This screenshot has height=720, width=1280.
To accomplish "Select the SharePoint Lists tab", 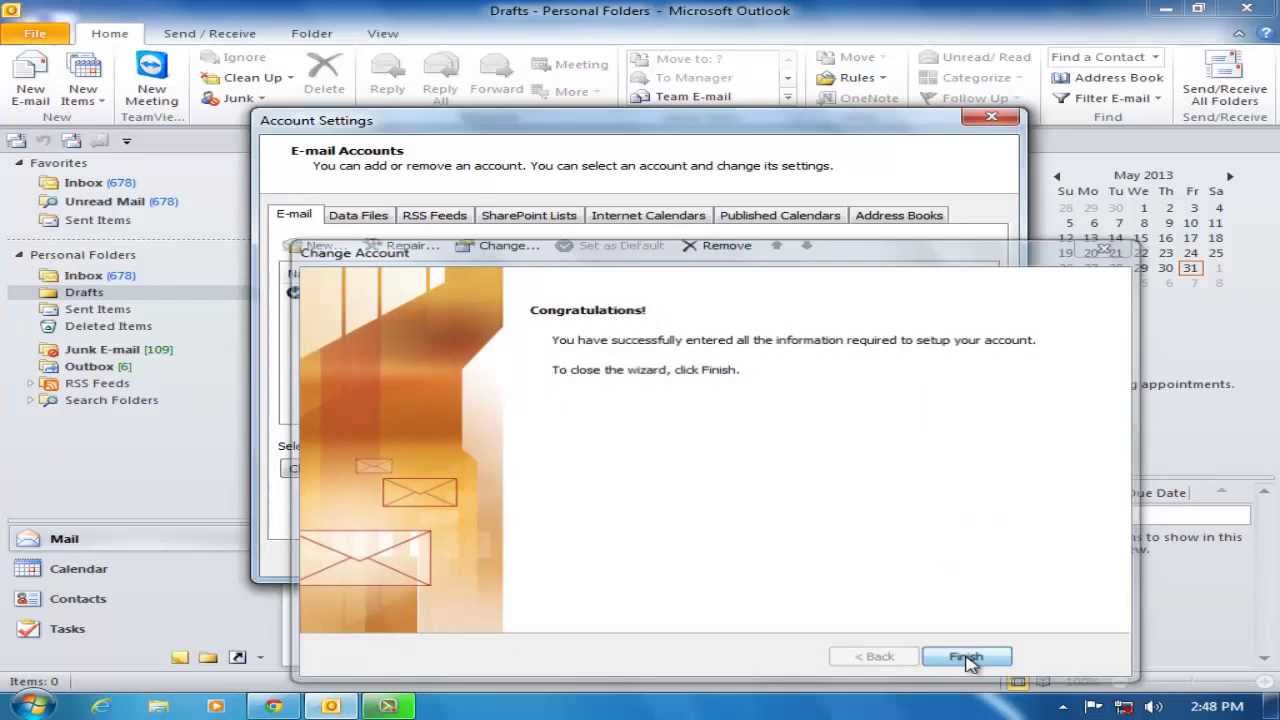I will click(x=529, y=215).
